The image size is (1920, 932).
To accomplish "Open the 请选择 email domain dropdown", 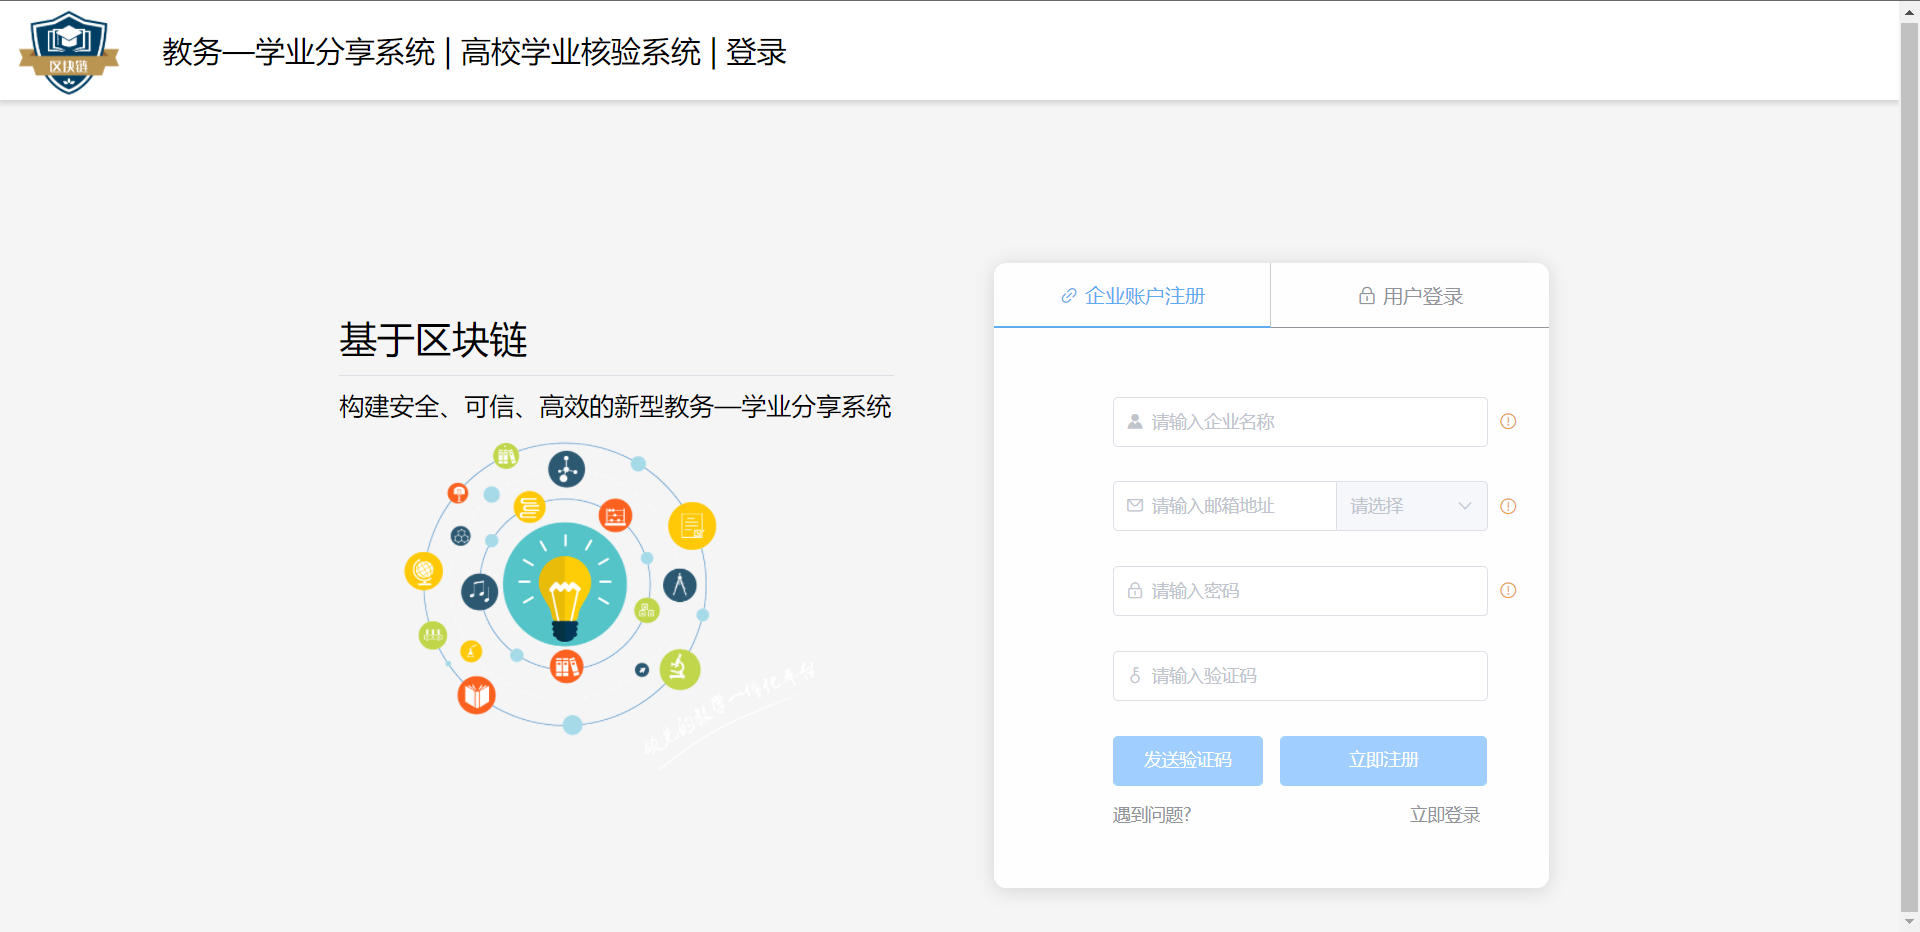I will coord(1400,506).
